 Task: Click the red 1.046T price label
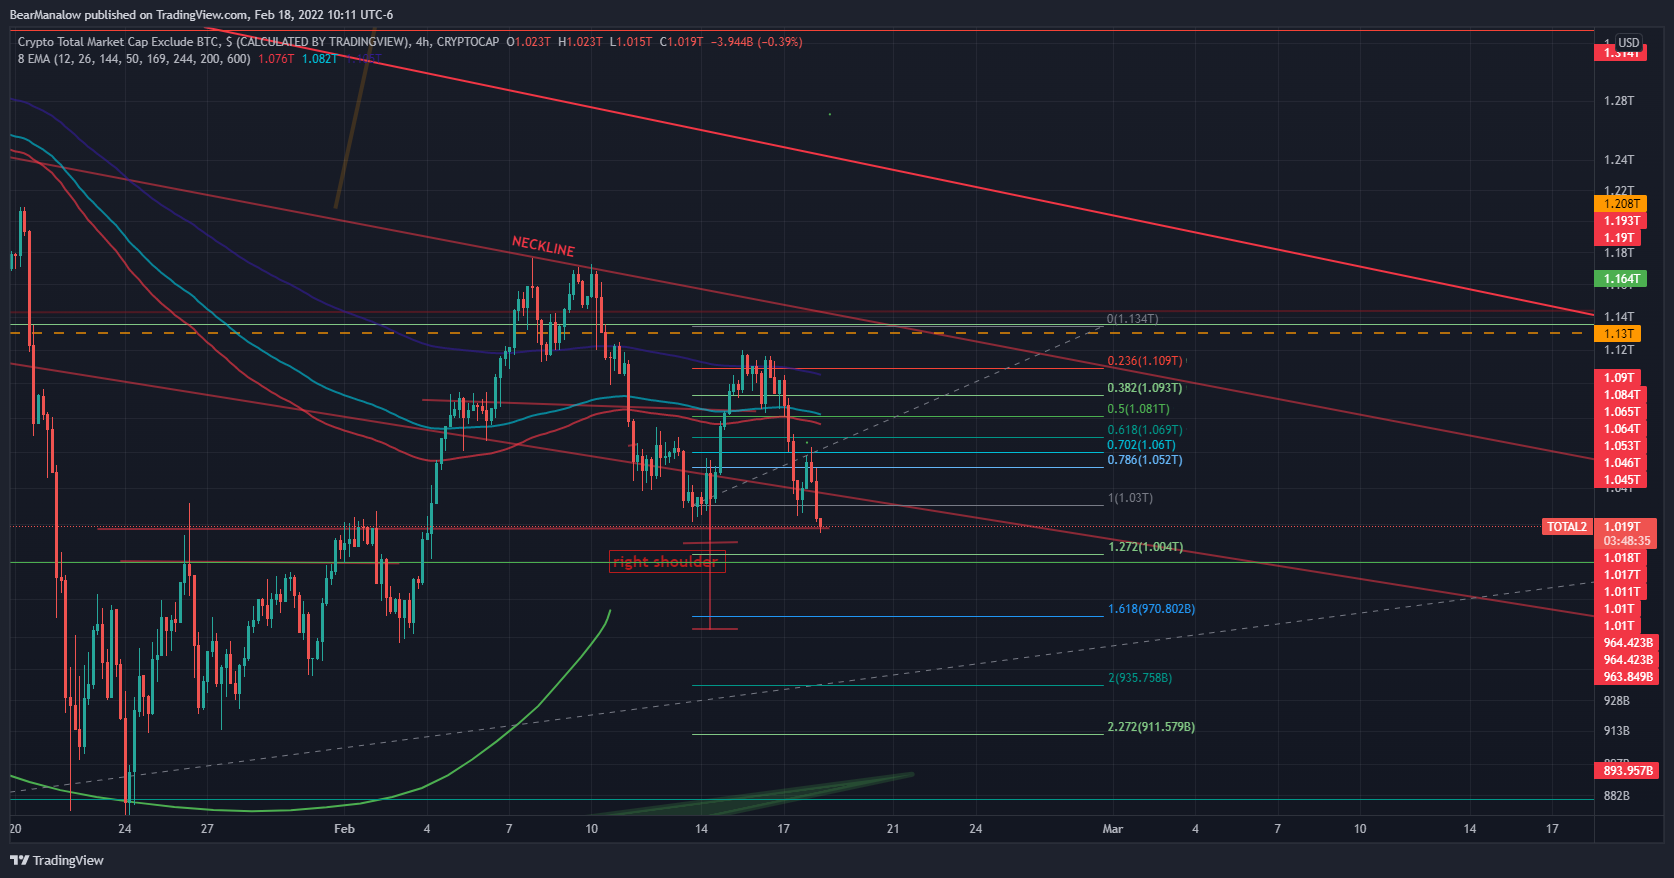click(1621, 463)
